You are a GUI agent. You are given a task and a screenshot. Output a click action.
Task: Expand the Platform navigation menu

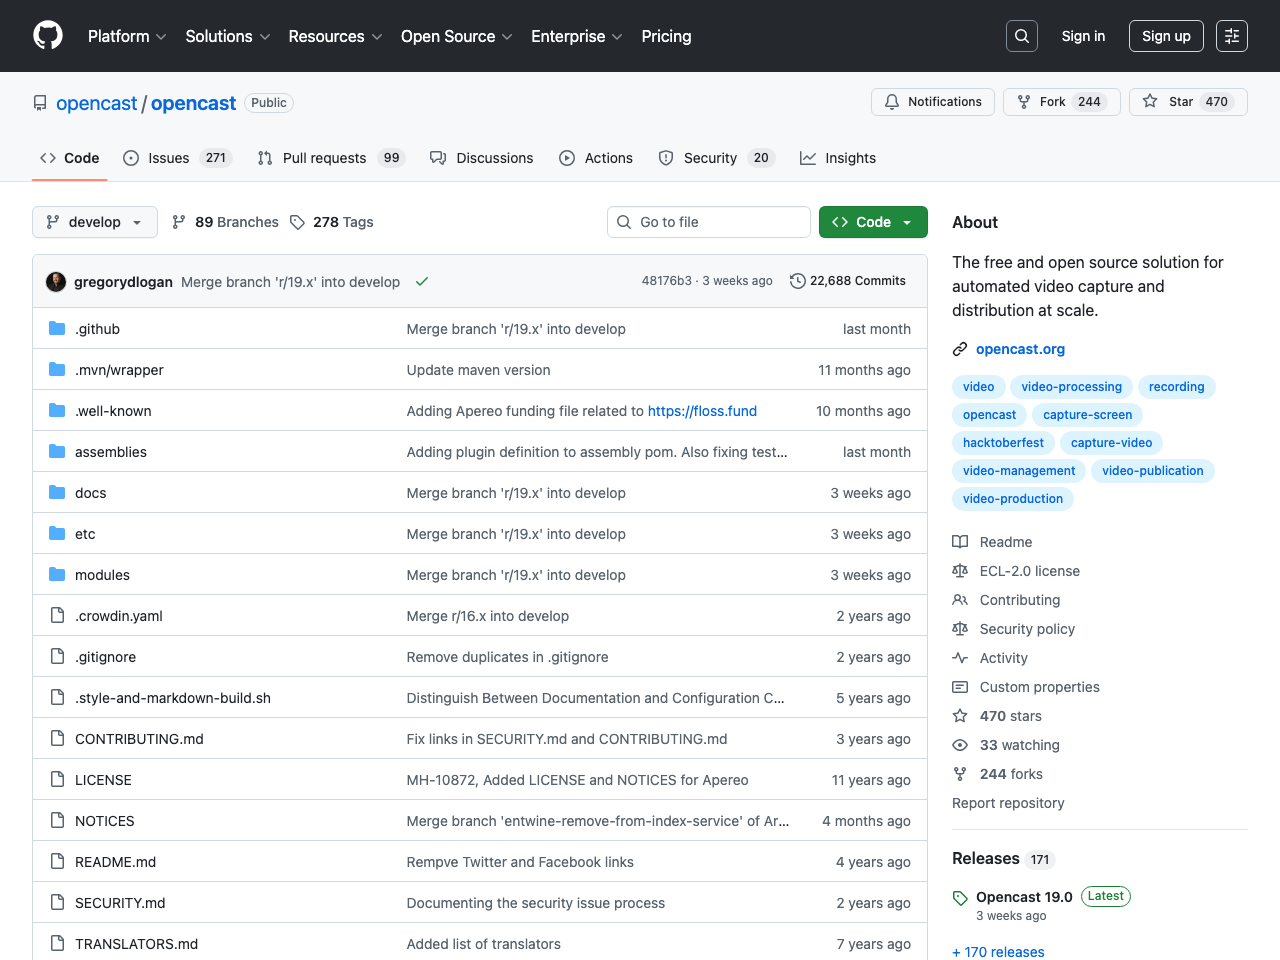(x=127, y=36)
